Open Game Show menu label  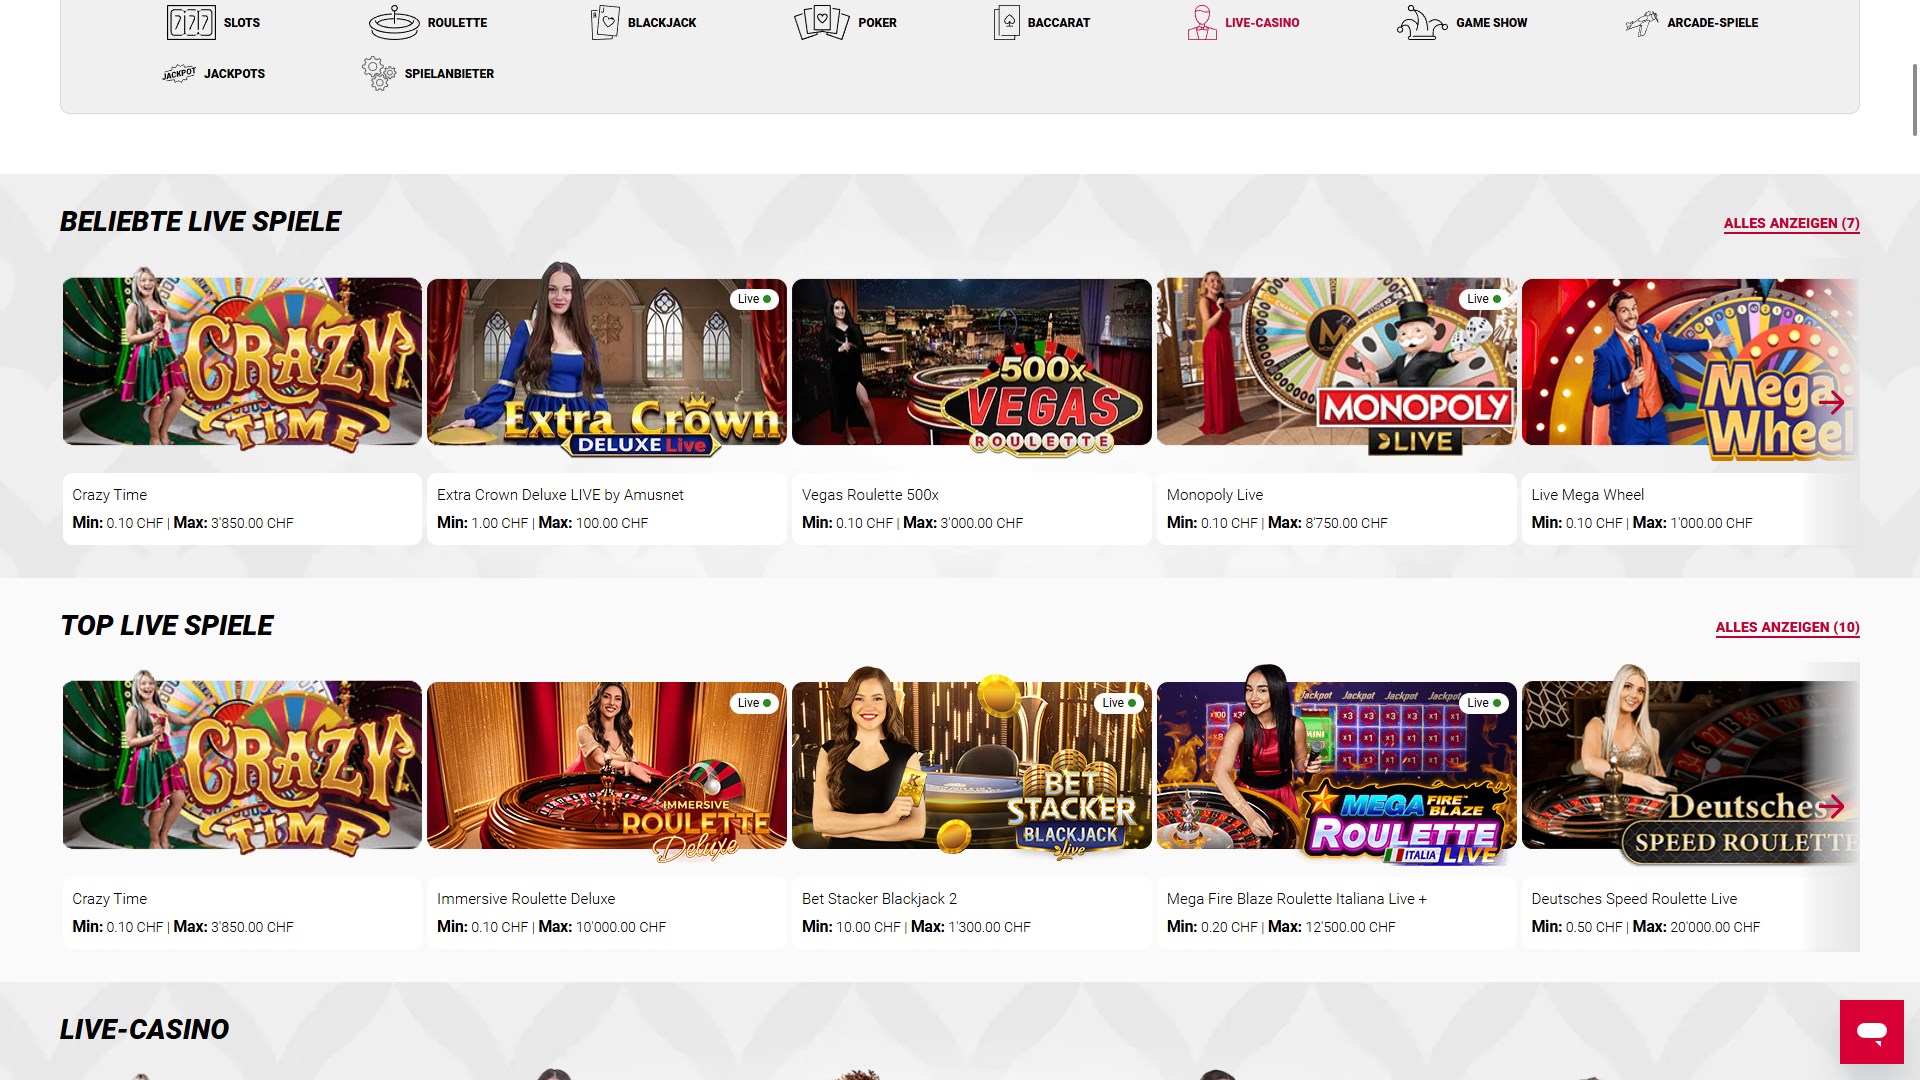[1492, 22]
